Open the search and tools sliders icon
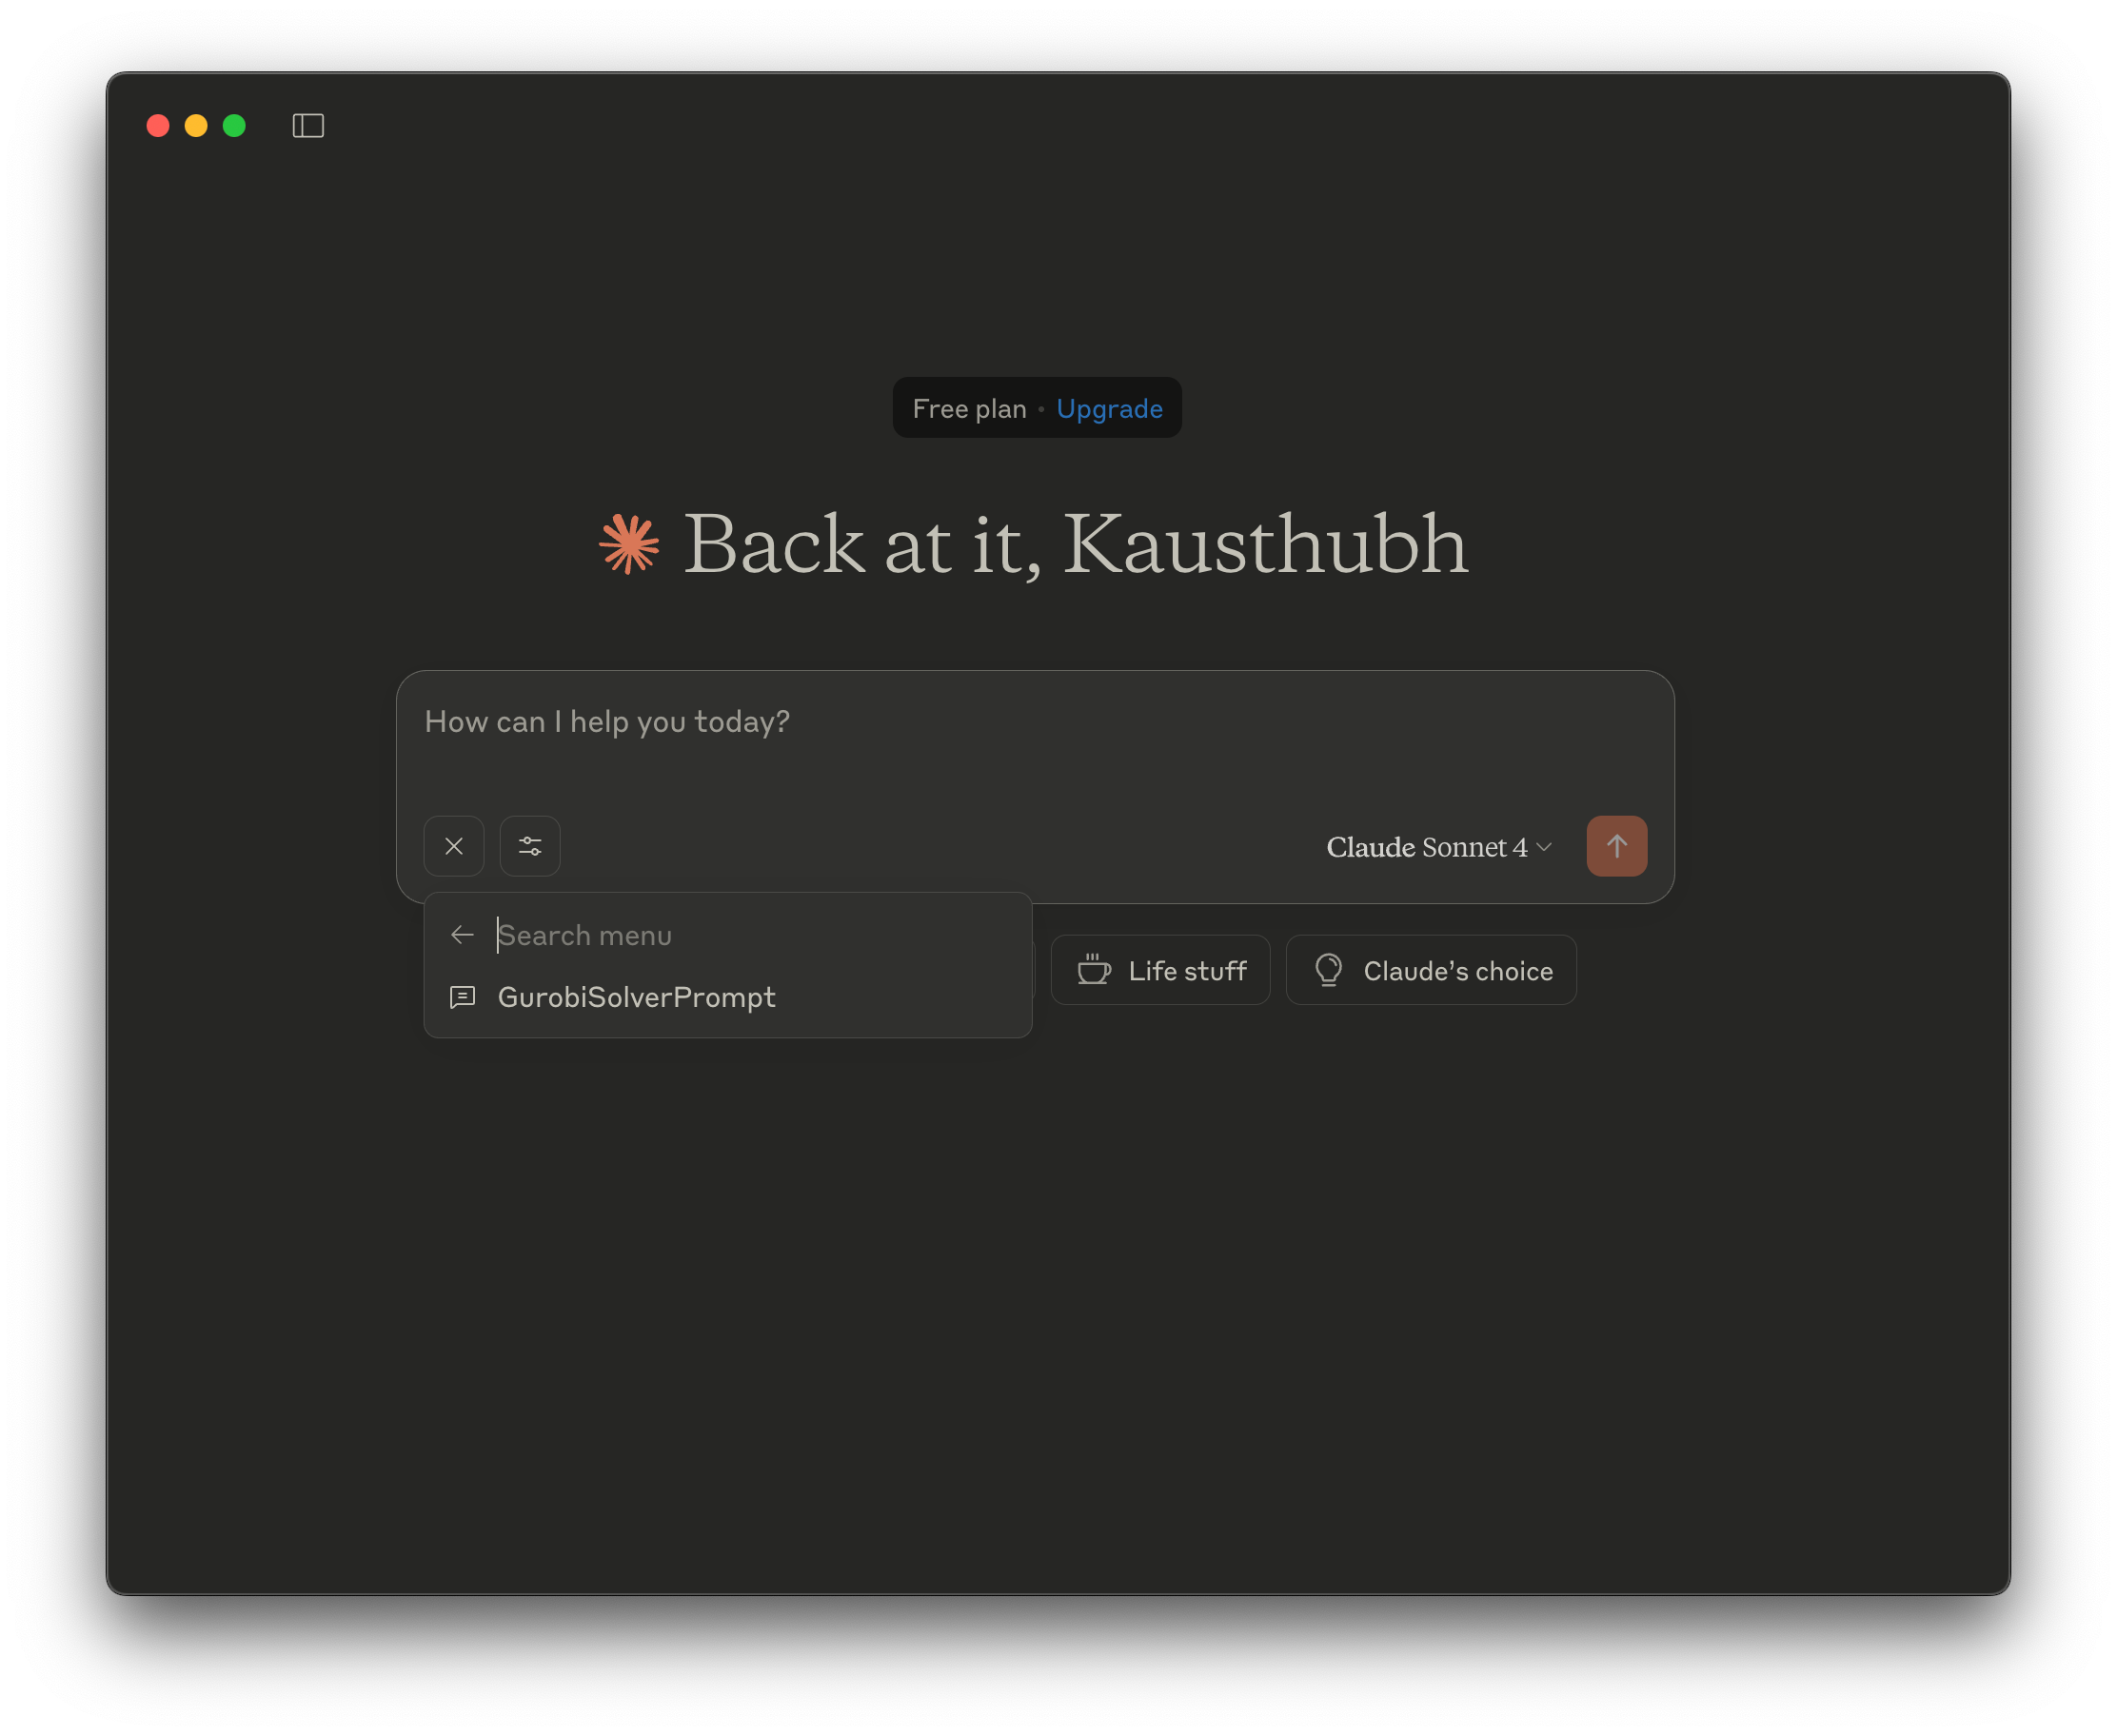The width and height of the screenshot is (2117, 1736). [x=530, y=846]
